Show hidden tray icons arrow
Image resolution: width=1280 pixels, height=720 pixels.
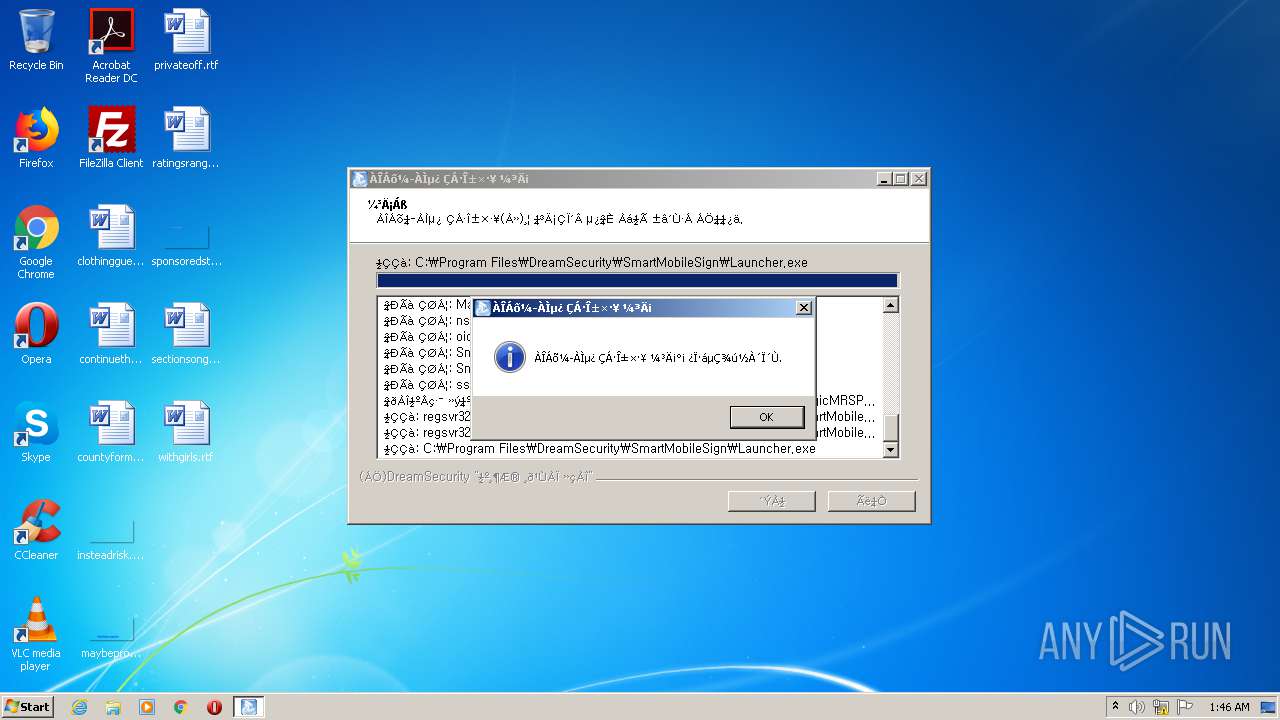pos(1115,707)
